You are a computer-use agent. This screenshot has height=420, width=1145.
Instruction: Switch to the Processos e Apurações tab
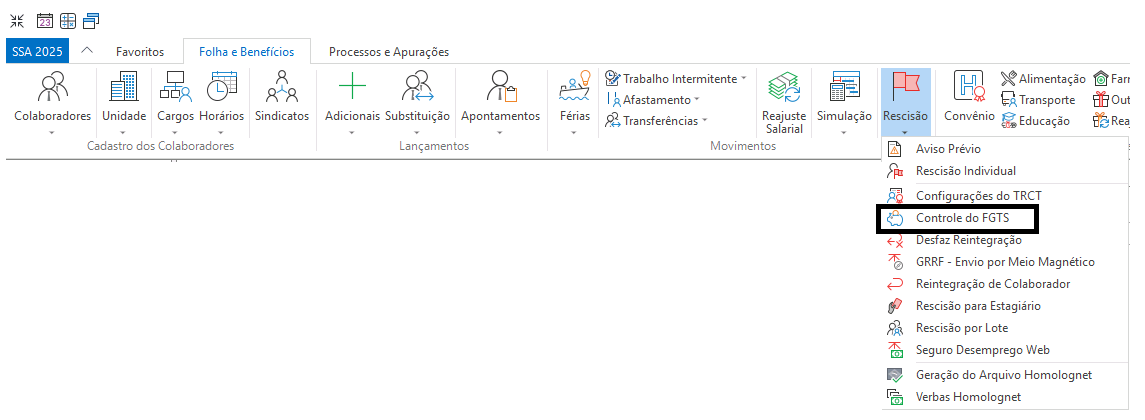tap(388, 52)
